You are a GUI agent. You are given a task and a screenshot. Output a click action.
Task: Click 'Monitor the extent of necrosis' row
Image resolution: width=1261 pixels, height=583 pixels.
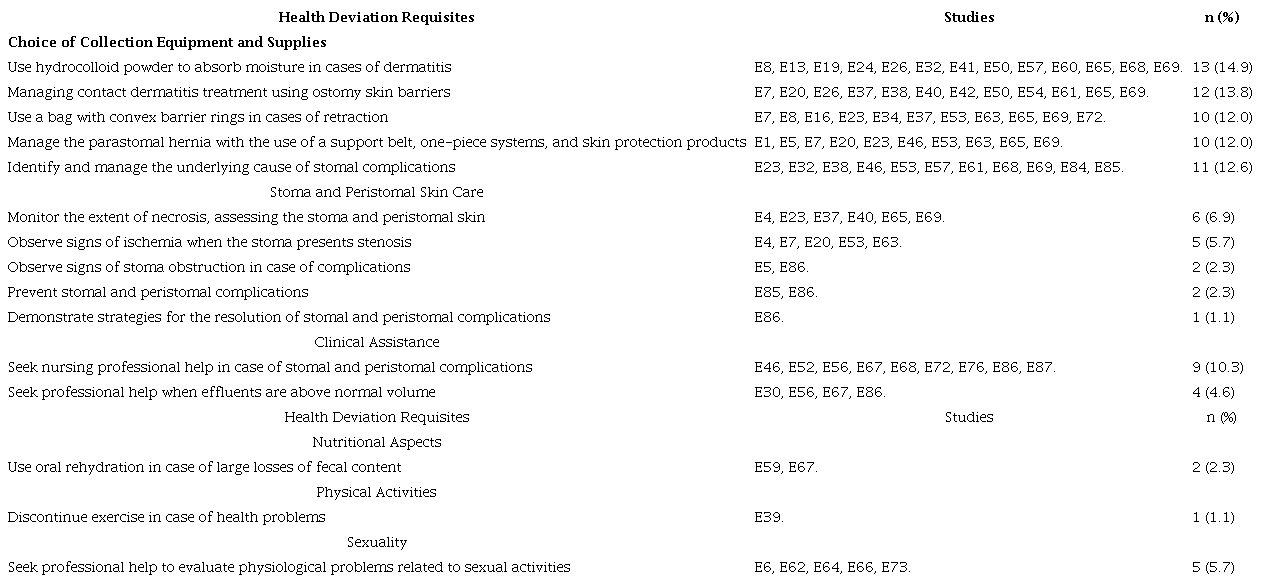click(246, 217)
